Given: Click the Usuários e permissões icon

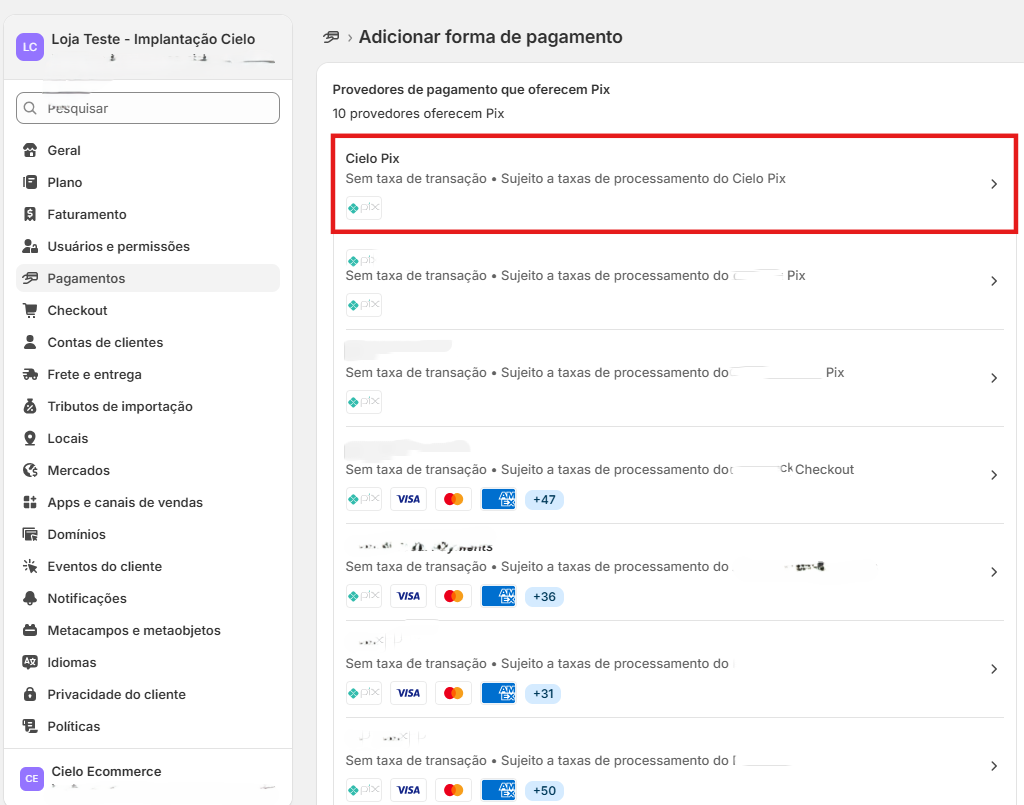Looking at the screenshot, I should point(30,246).
